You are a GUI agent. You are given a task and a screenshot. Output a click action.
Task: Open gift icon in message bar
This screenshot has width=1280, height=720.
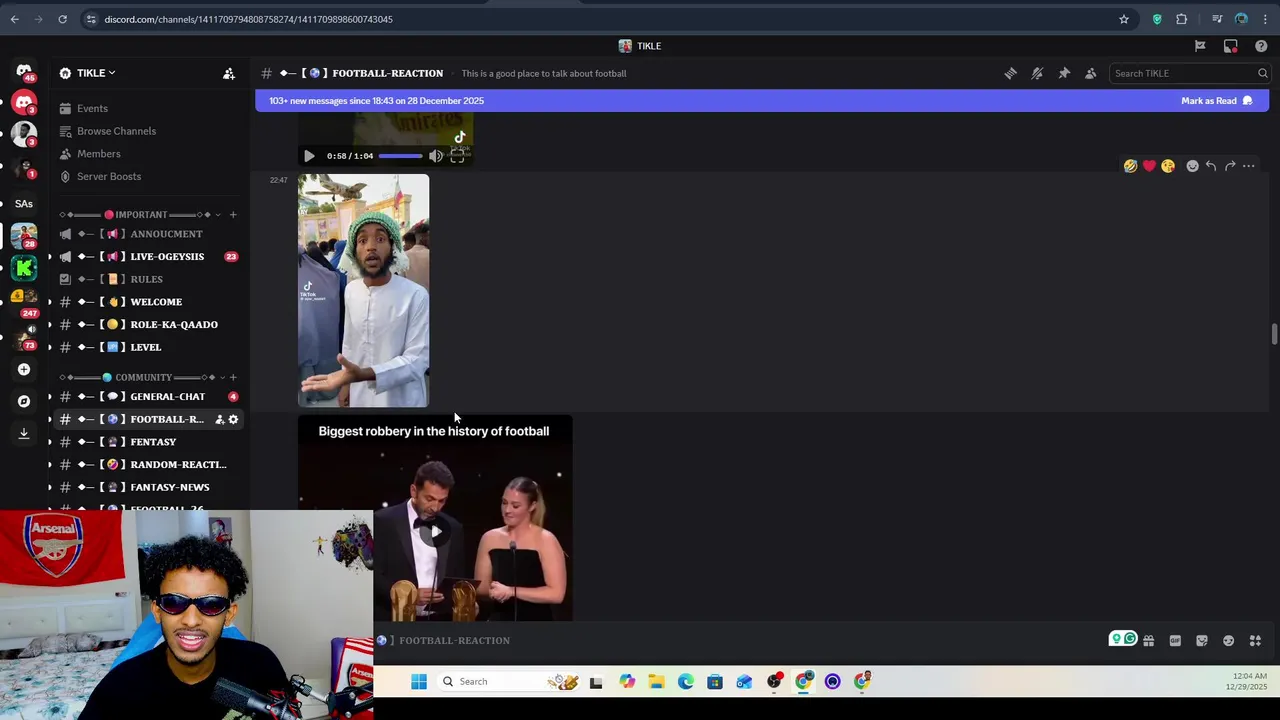pyautogui.click(x=1148, y=641)
